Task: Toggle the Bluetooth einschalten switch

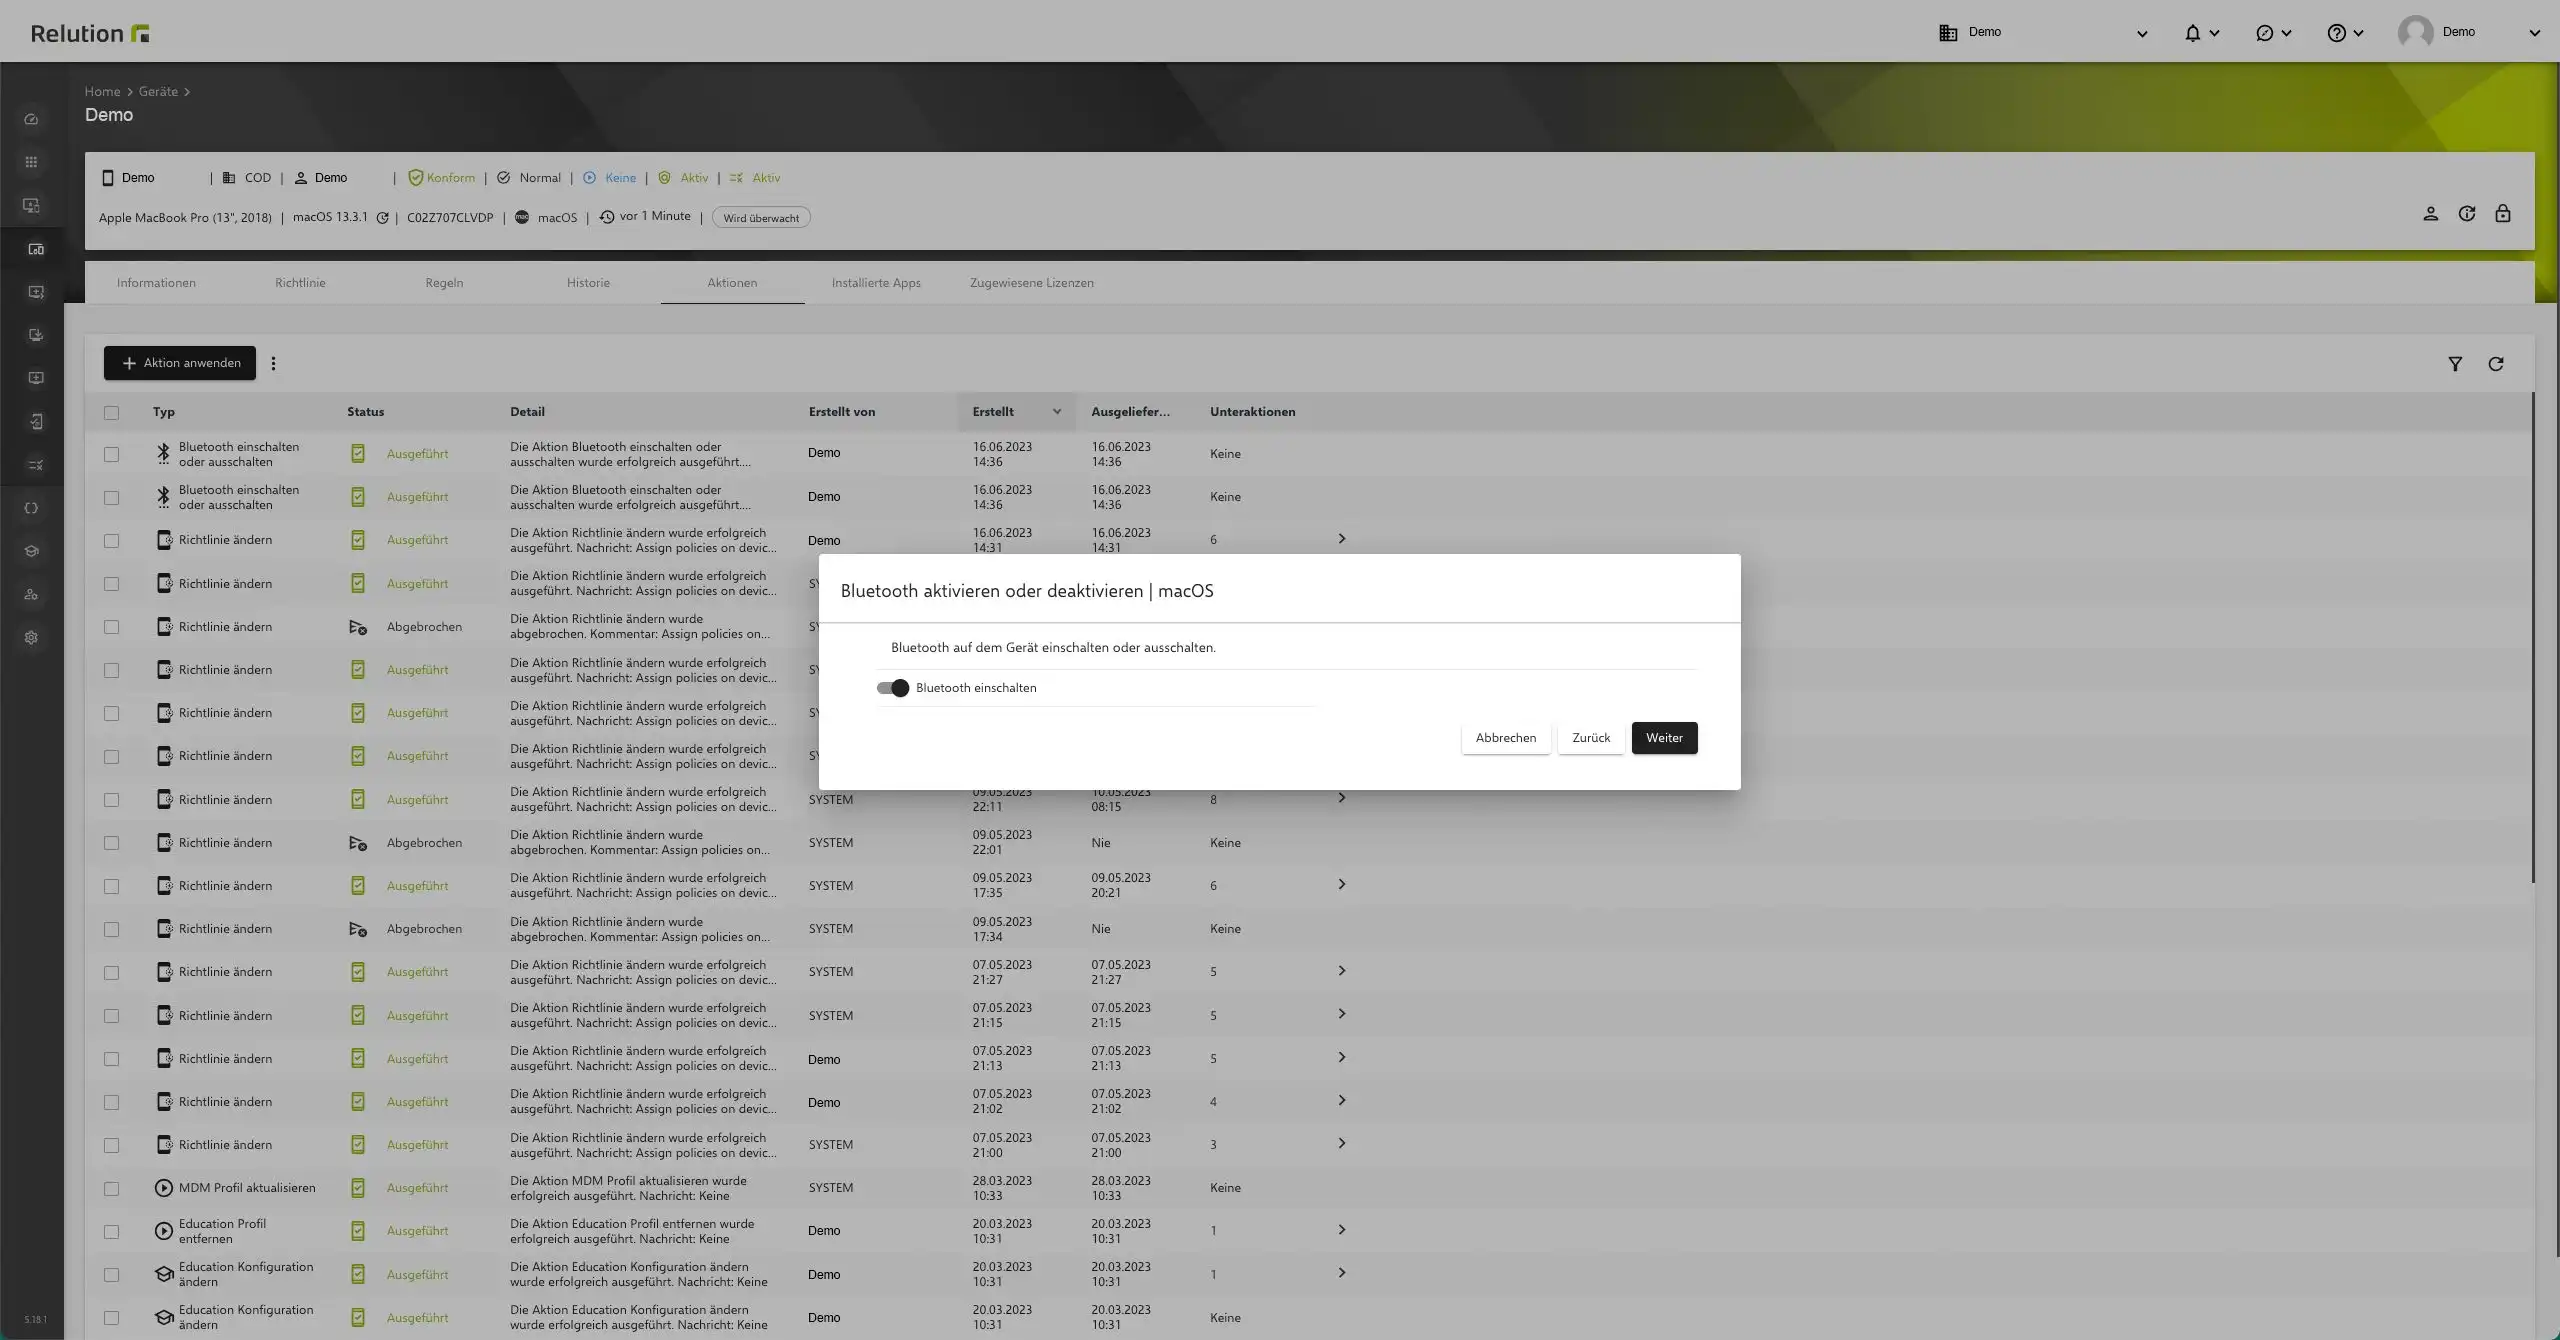Action: pos(892,688)
